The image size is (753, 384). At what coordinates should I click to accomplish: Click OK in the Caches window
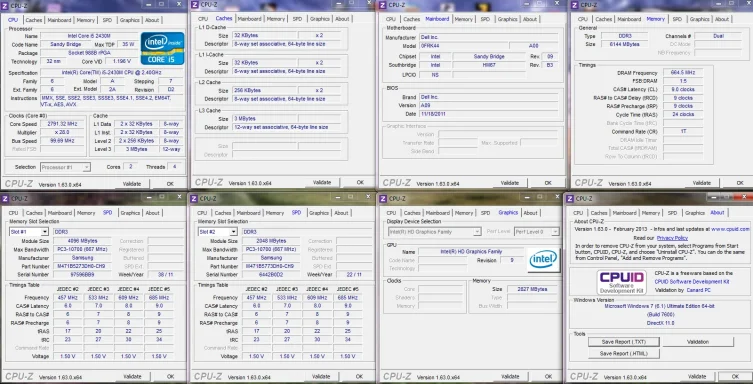(x=360, y=182)
